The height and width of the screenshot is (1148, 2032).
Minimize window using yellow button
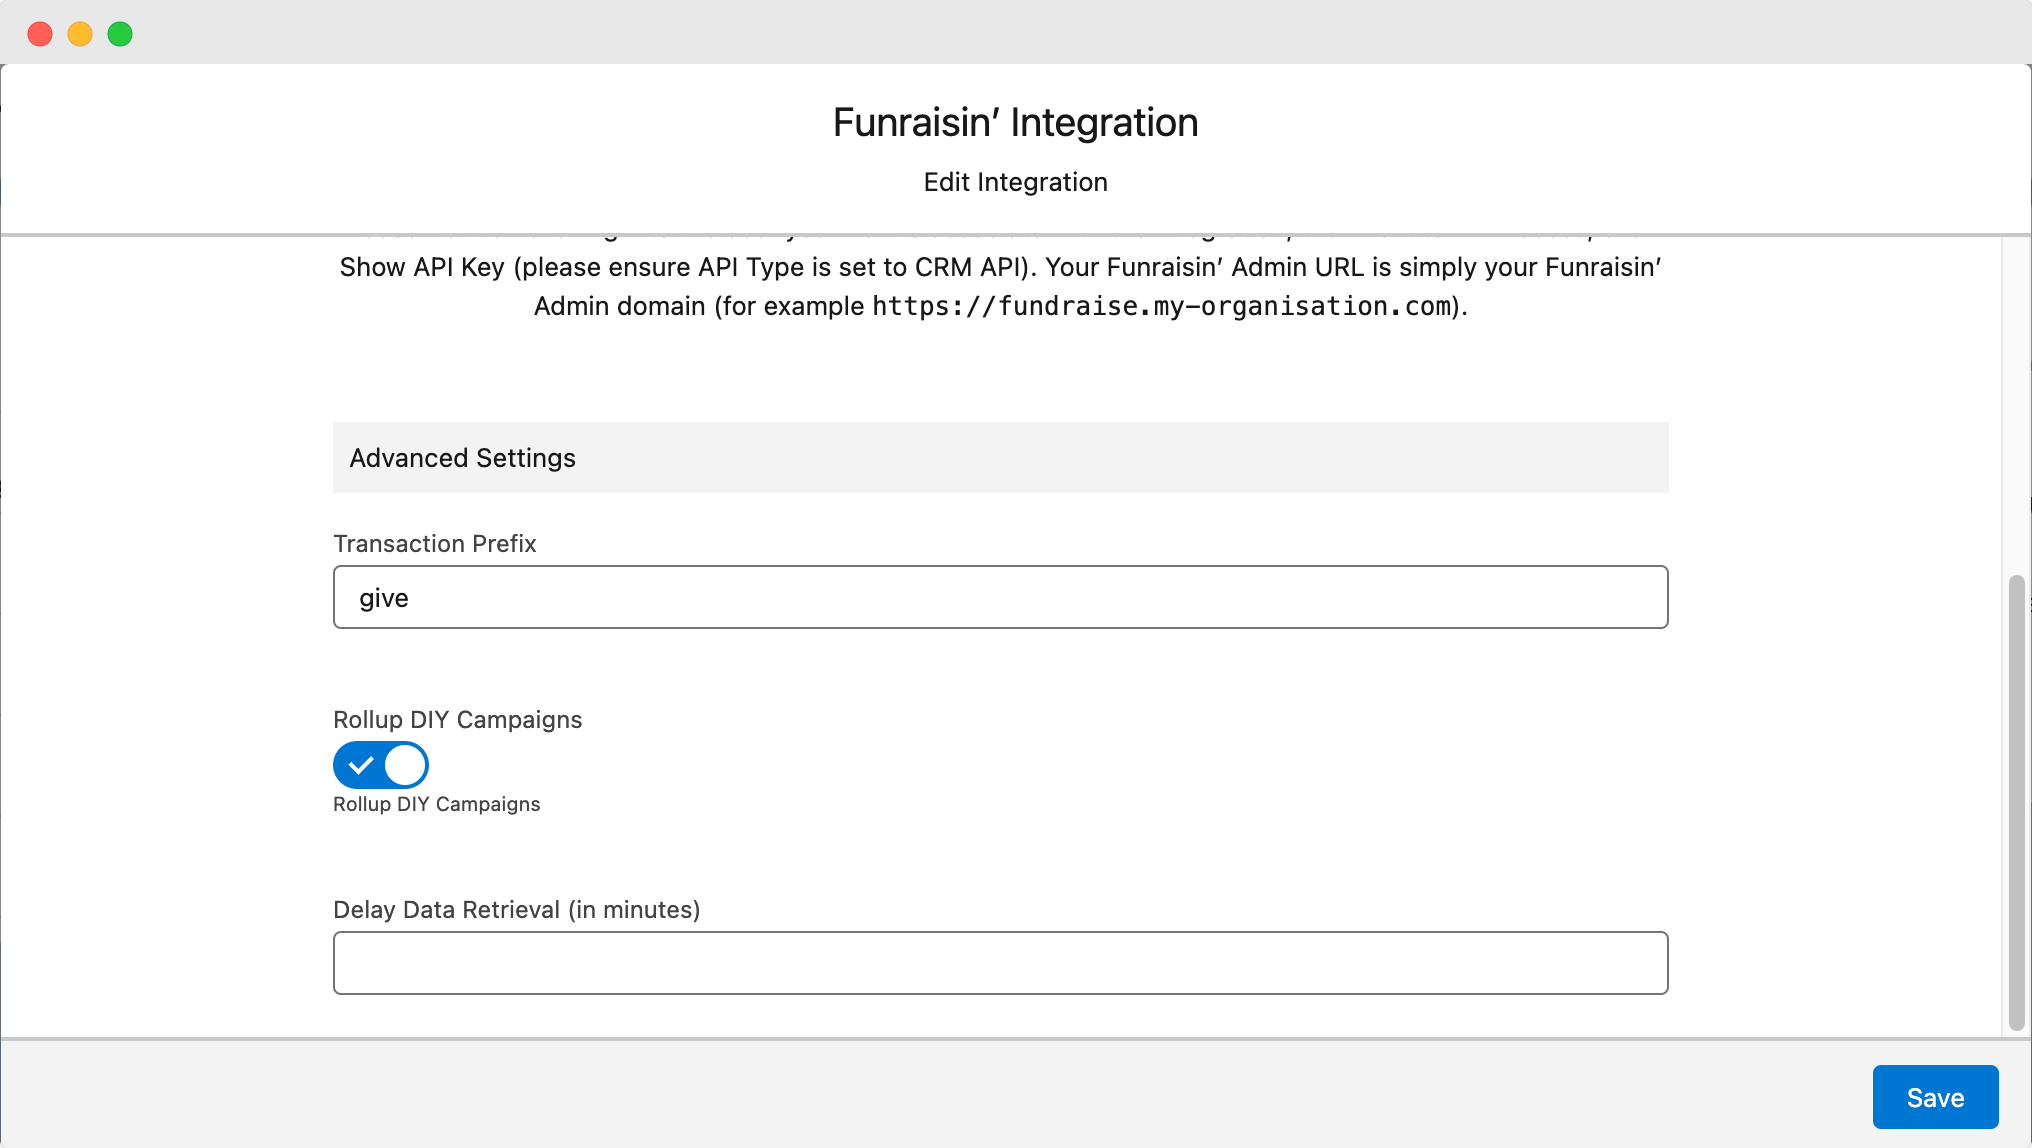80,34
